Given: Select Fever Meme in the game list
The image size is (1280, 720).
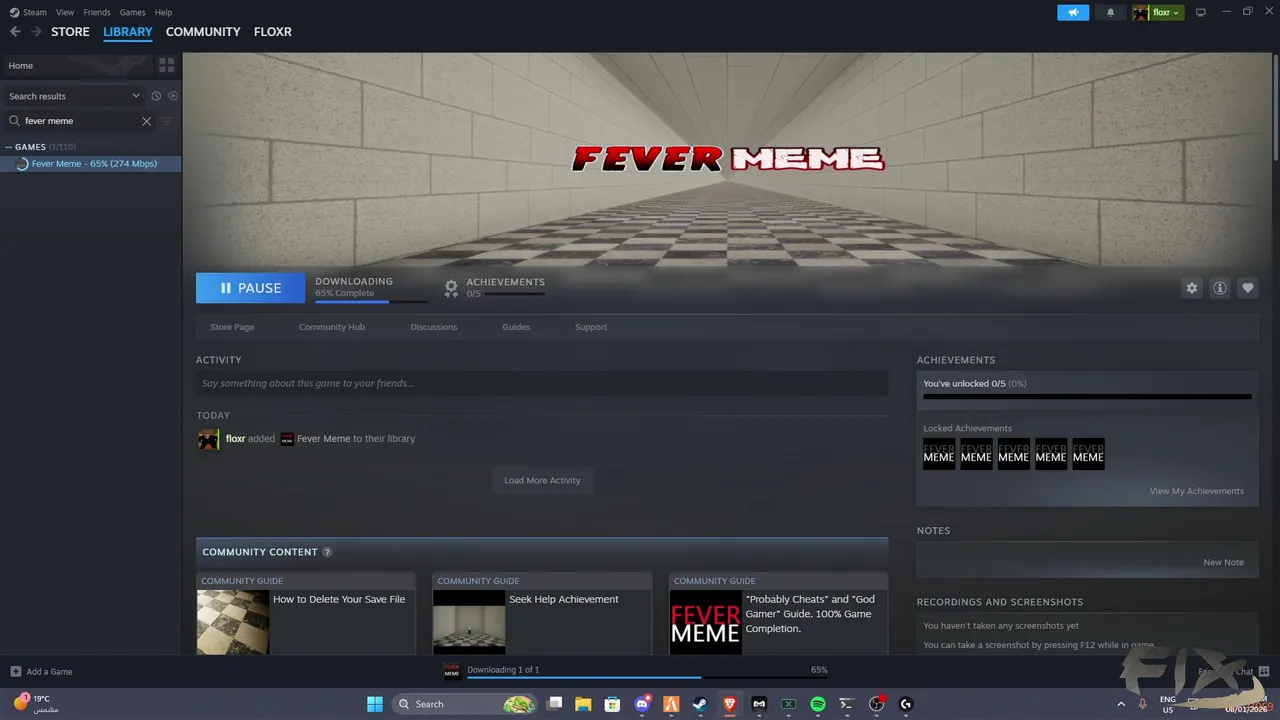Looking at the screenshot, I should point(90,164).
